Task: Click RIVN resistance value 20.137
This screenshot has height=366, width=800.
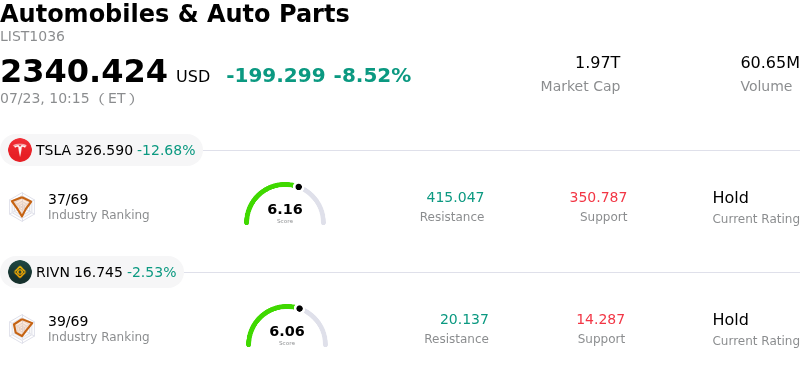Action: pos(464,319)
